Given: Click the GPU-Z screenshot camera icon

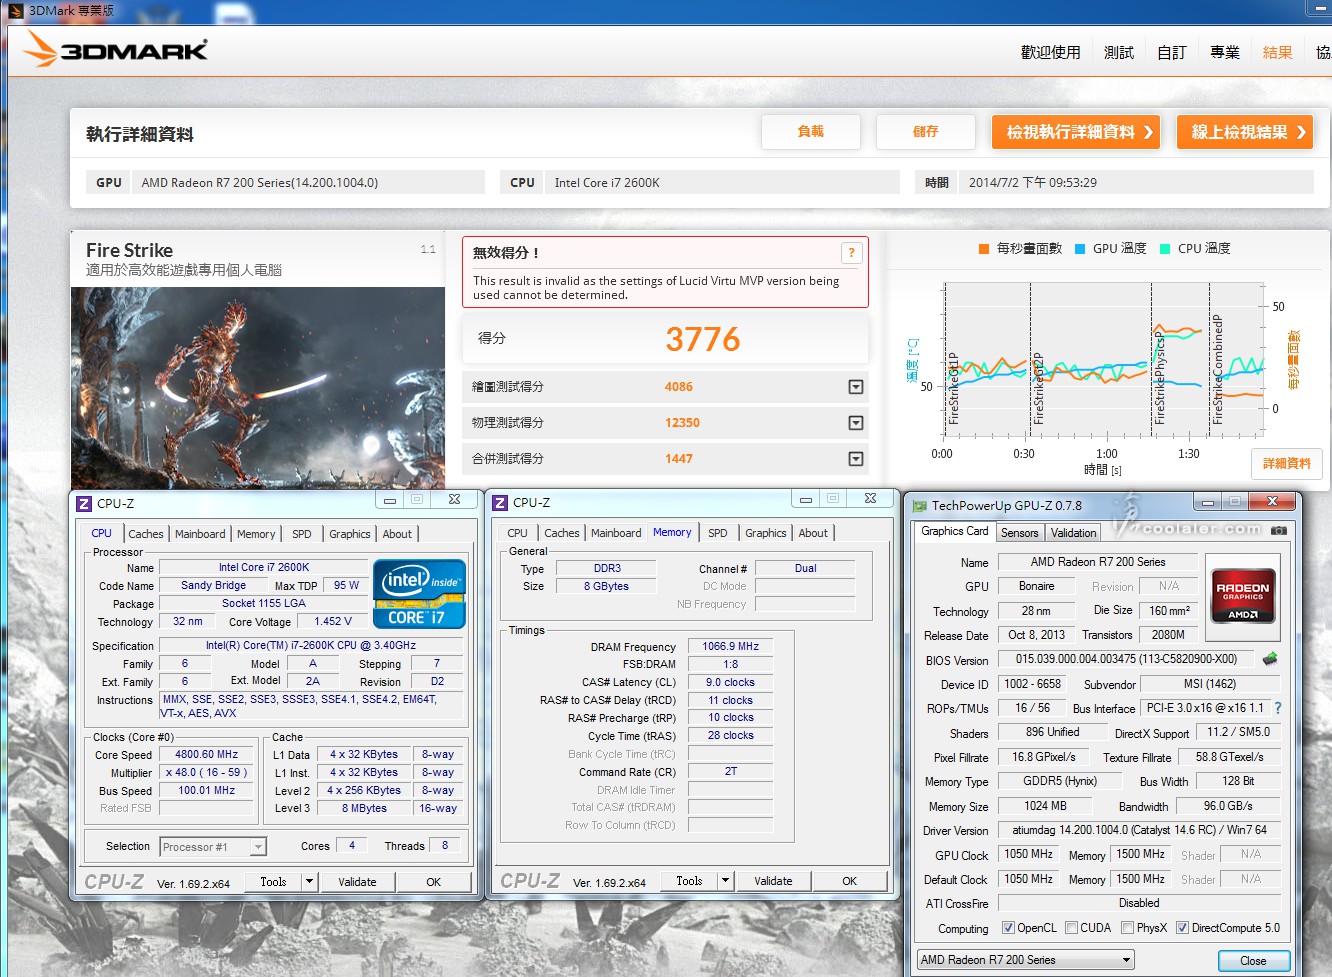Looking at the screenshot, I should [x=1279, y=530].
